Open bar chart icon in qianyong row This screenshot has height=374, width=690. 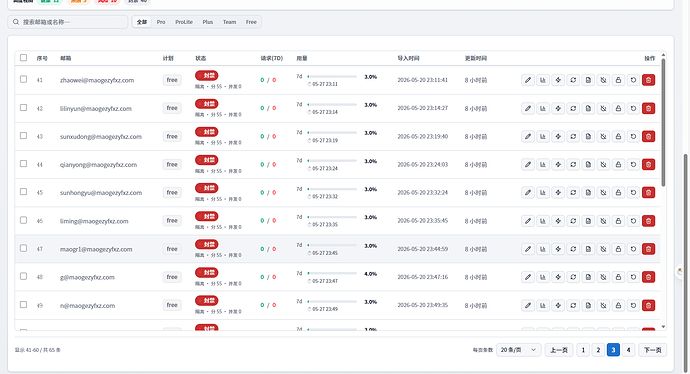coord(543,165)
